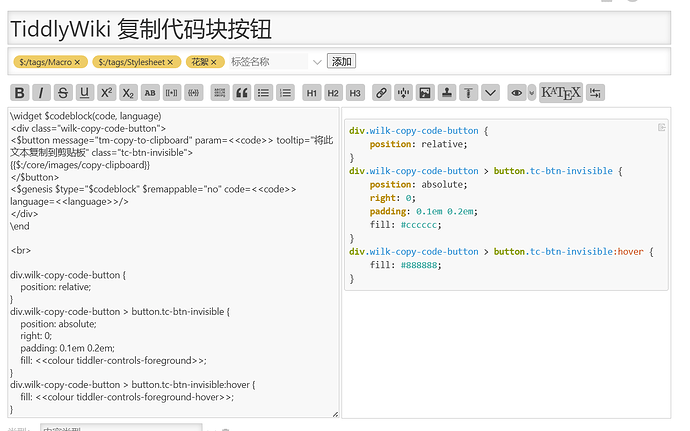Focus the 标签名称 tag name input
690x431 pixels.
268,62
